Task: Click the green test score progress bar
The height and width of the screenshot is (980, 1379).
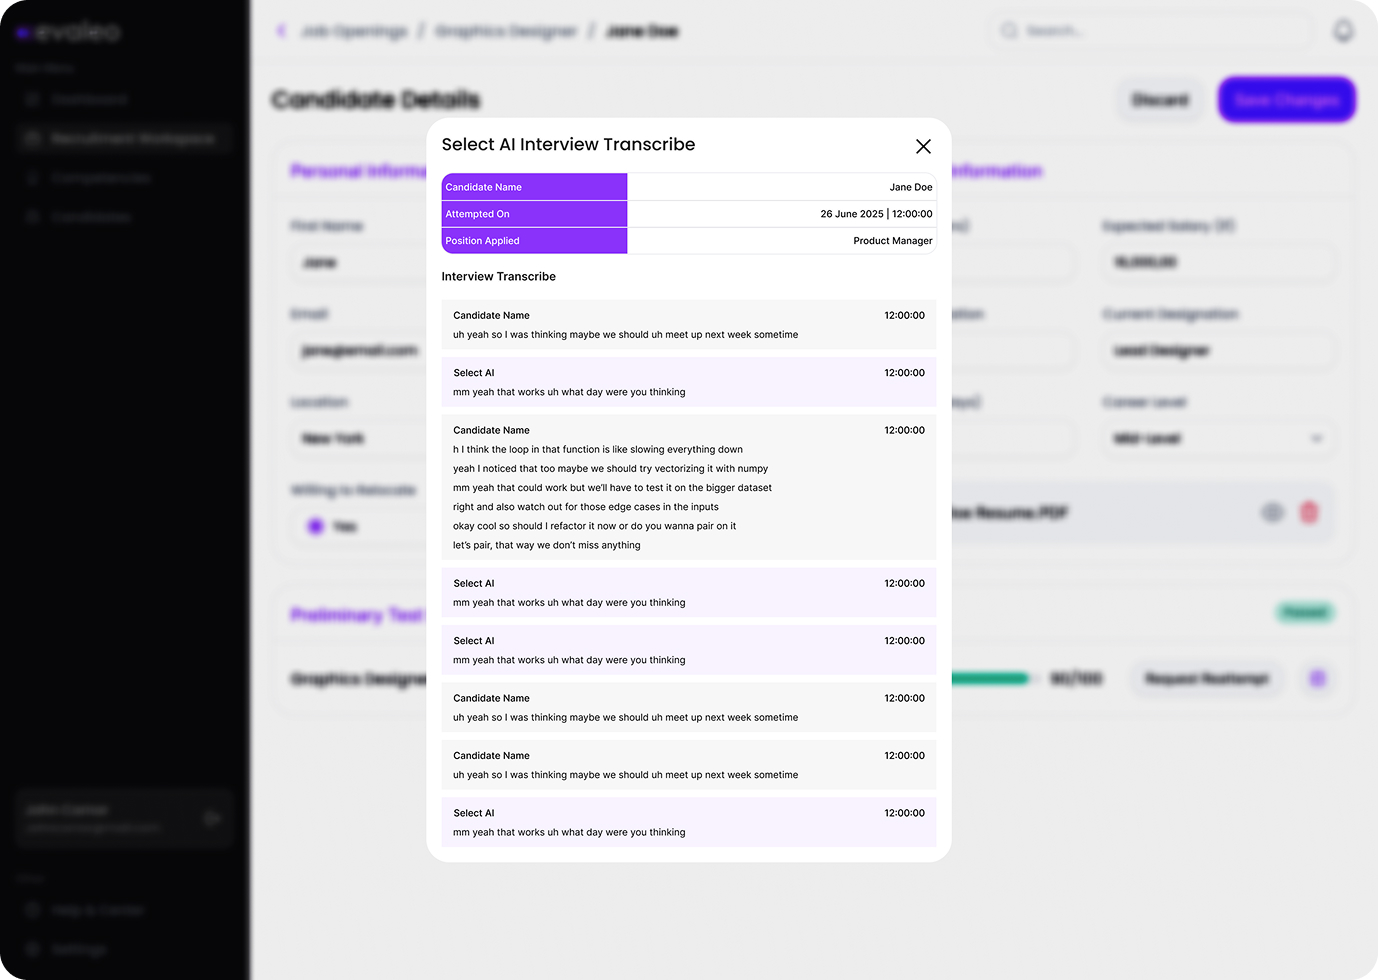Action: pyautogui.click(x=988, y=679)
